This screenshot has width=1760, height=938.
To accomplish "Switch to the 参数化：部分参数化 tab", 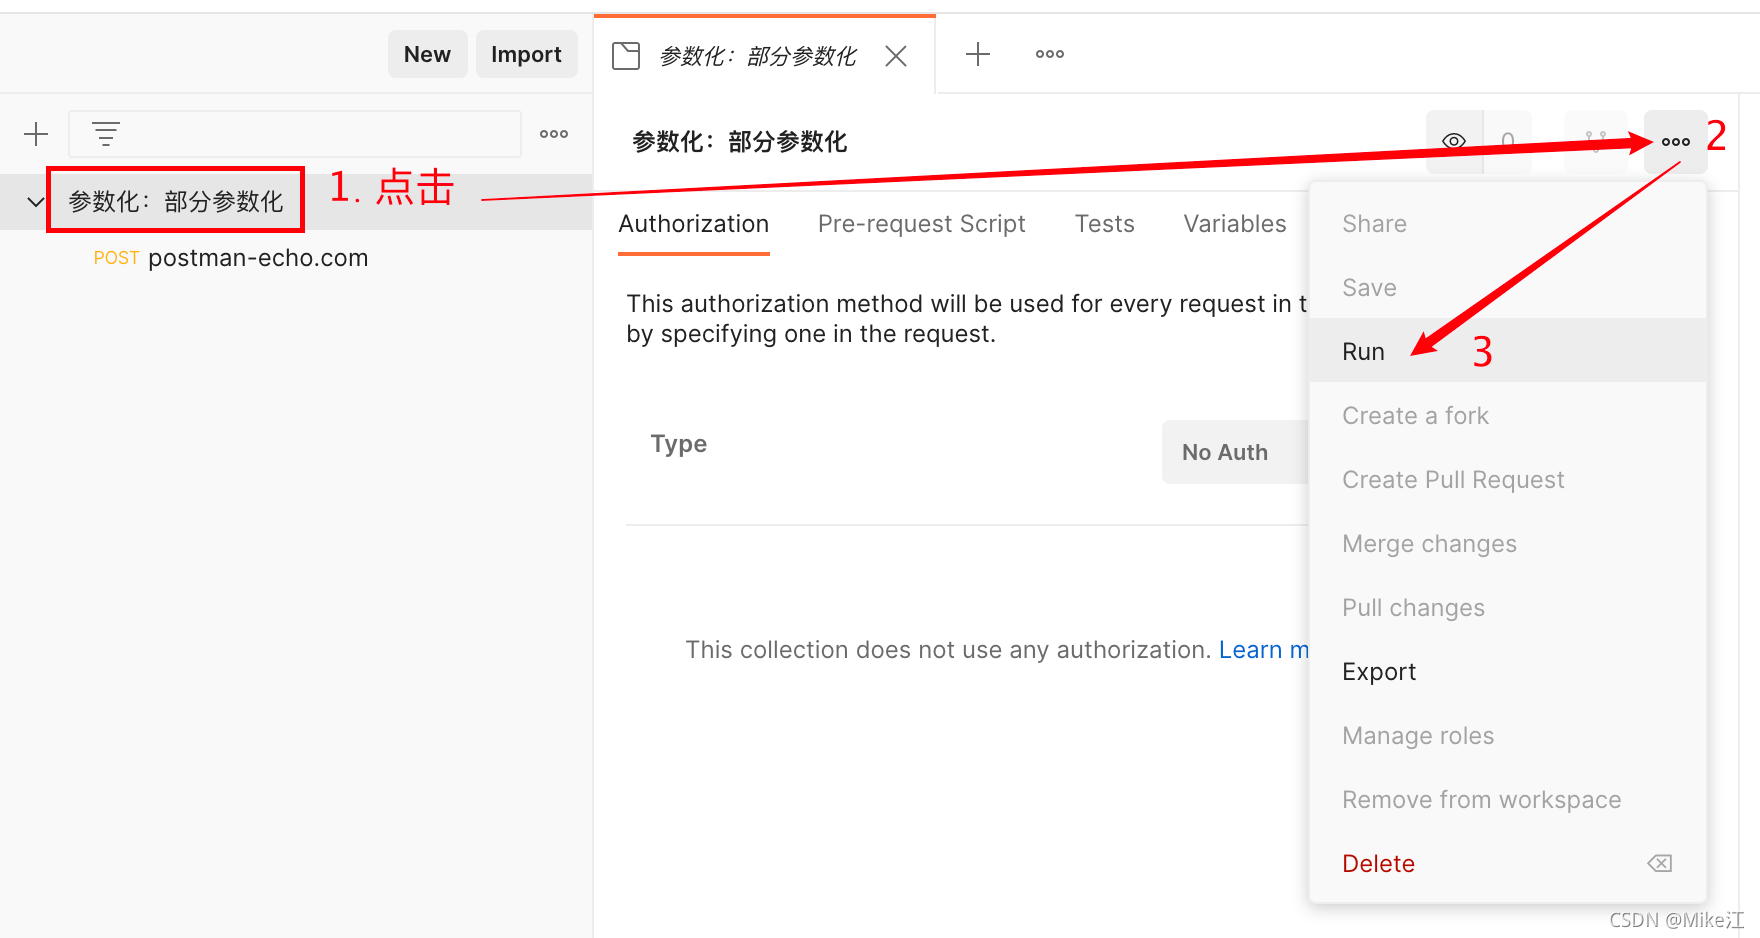I will tap(758, 56).
